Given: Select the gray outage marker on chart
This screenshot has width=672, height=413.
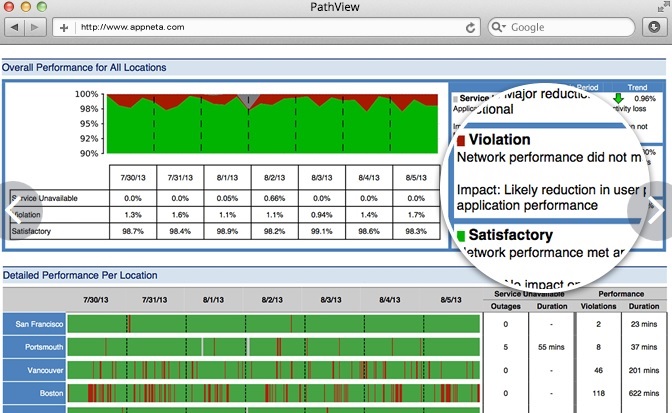Looking at the screenshot, I should [249, 101].
